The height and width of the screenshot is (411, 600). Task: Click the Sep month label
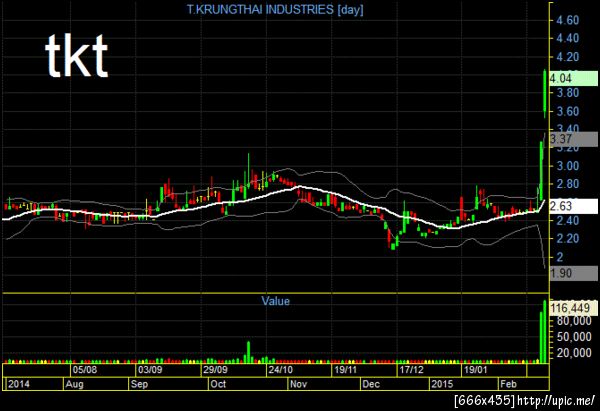point(139,384)
